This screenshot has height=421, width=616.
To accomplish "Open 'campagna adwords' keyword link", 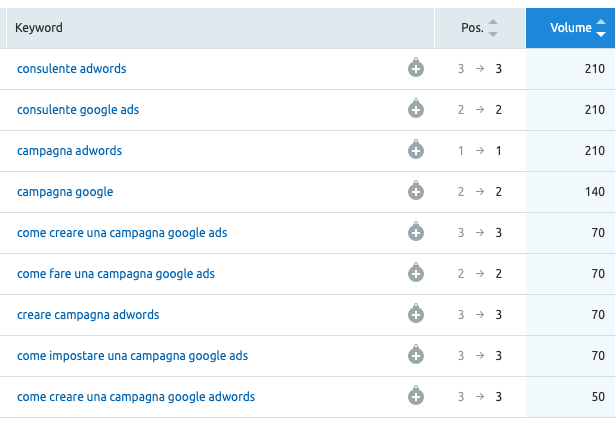I will click(x=70, y=151).
